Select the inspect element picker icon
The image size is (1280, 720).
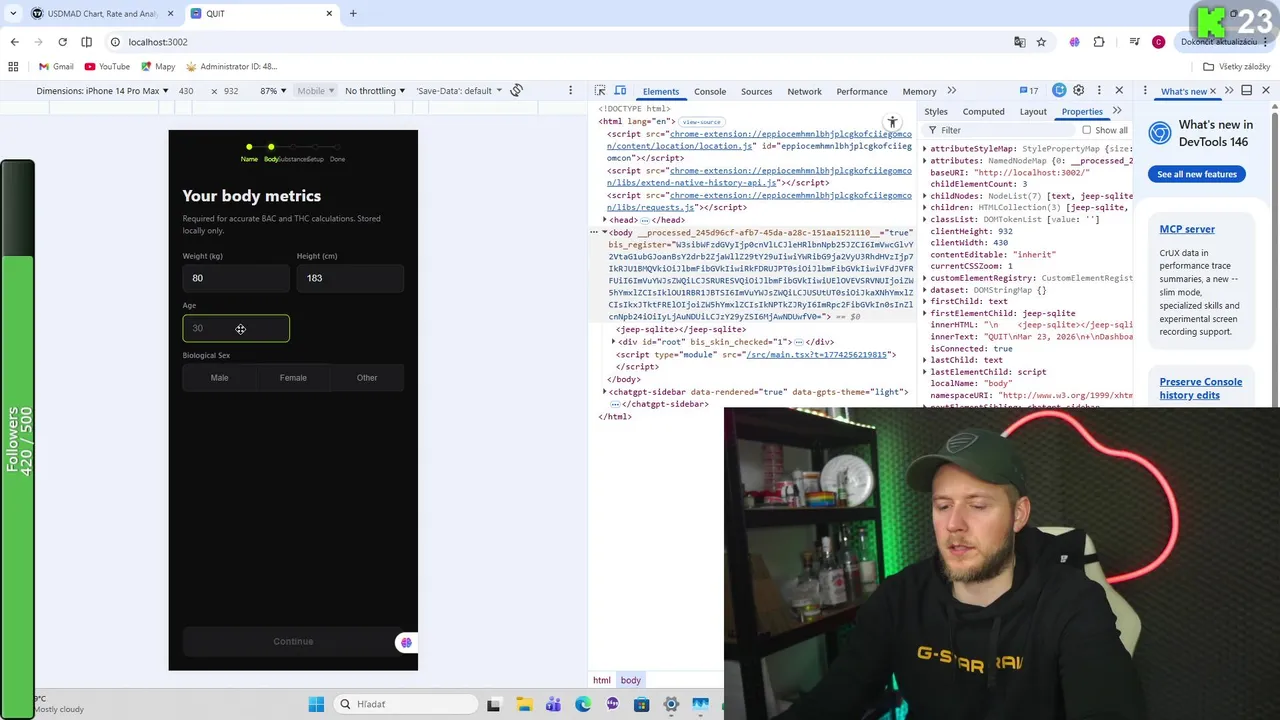600,91
